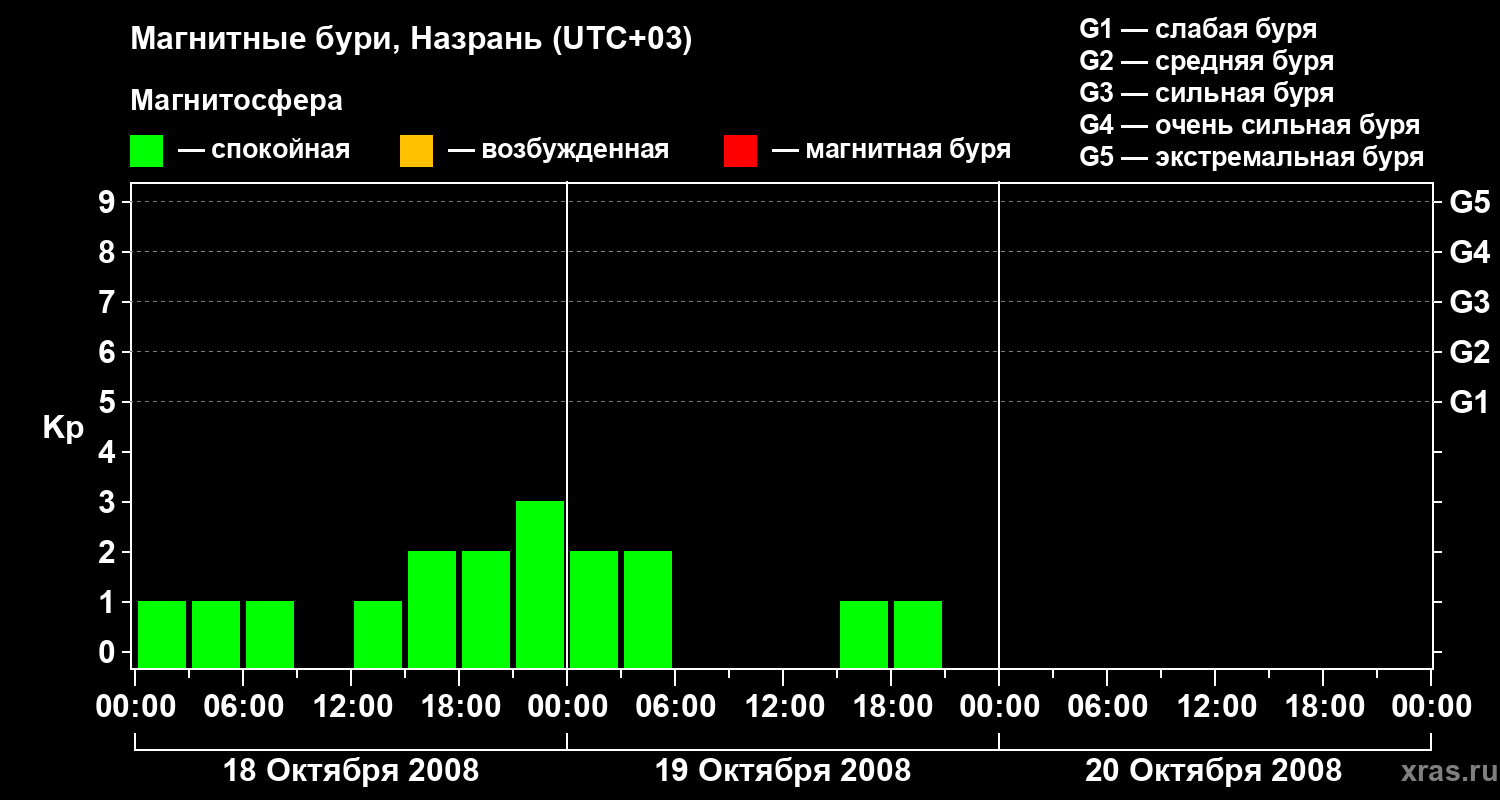Image resolution: width=1500 pixels, height=800 pixels.
Task: Click the final 00:00 label ending 20 Октября
Action: [1431, 707]
